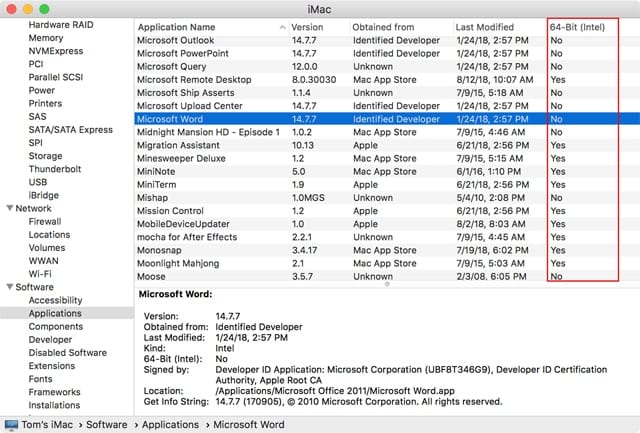640x433 pixels.
Task: Select Wi-Fi in the sidebar
Action: coord(41,273)
